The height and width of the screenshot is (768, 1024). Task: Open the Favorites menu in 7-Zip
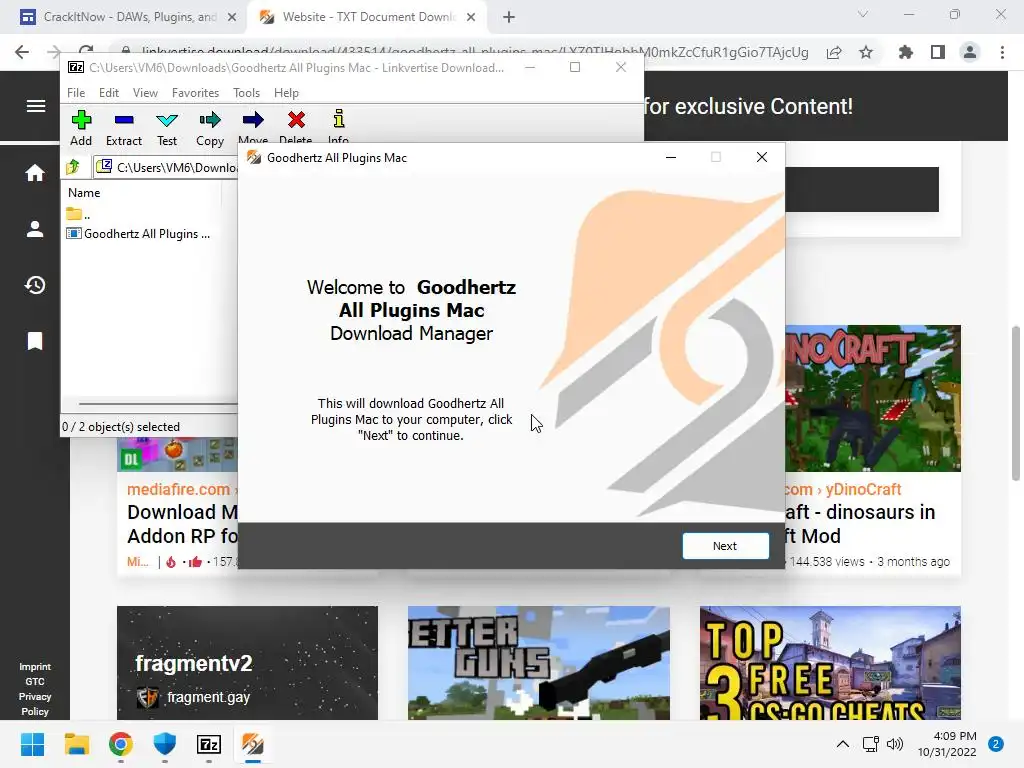point(195,93)
